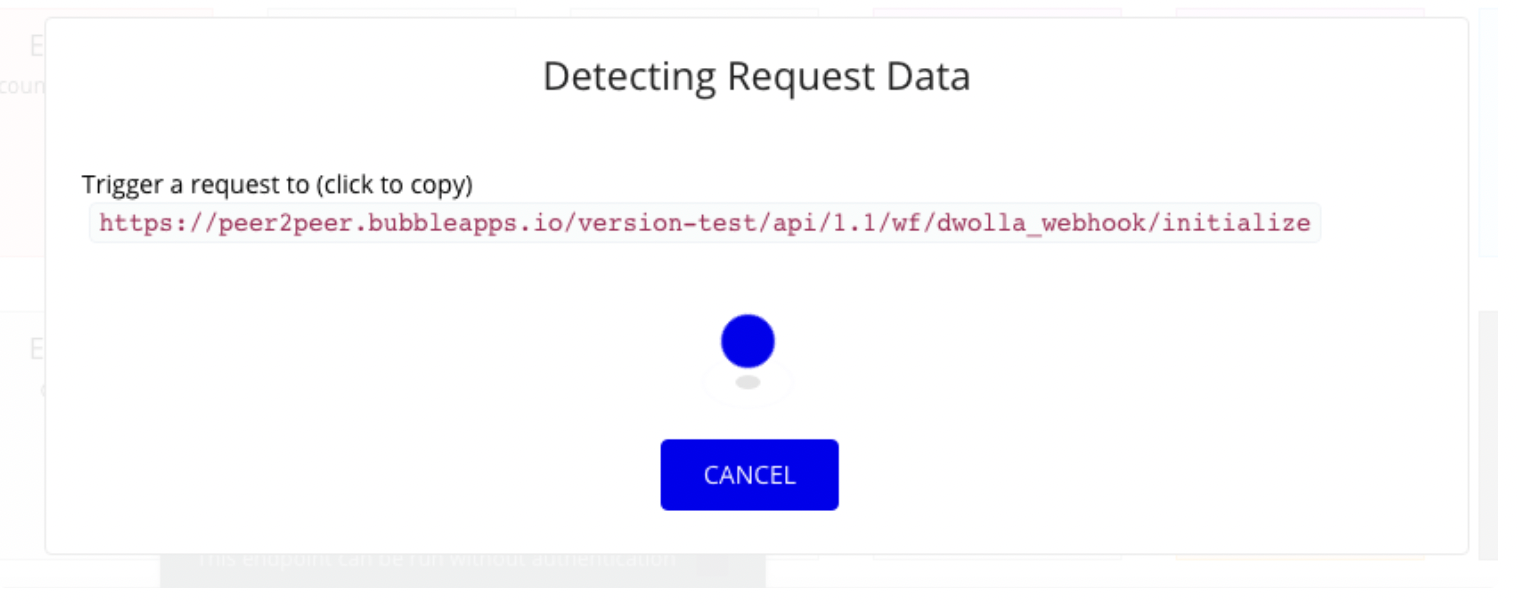
Task: Click the white space beside the CANCEL button
Action: [1000, 474]
